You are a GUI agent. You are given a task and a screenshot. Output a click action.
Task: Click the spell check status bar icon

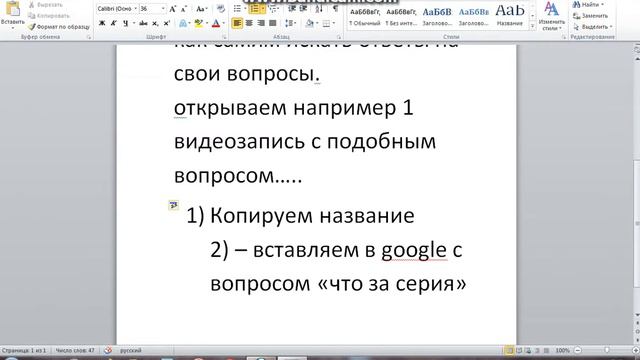click(108, 350)
